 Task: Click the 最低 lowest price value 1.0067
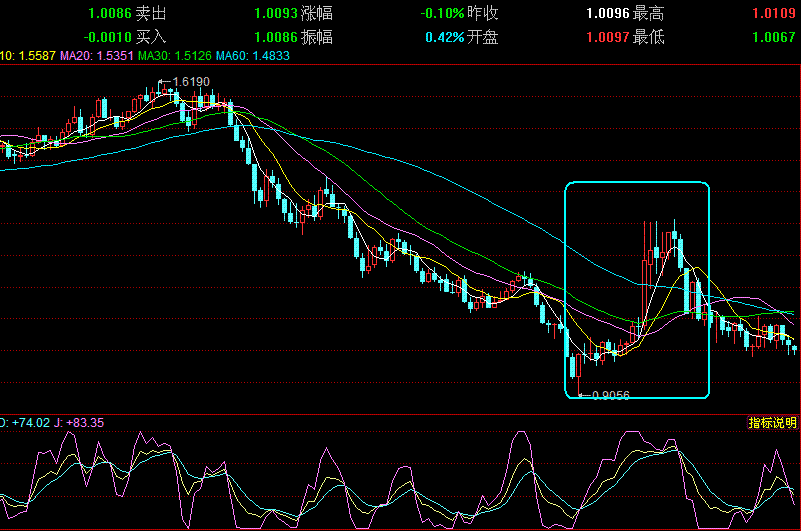pyautogui.click(x=776, y=37)
